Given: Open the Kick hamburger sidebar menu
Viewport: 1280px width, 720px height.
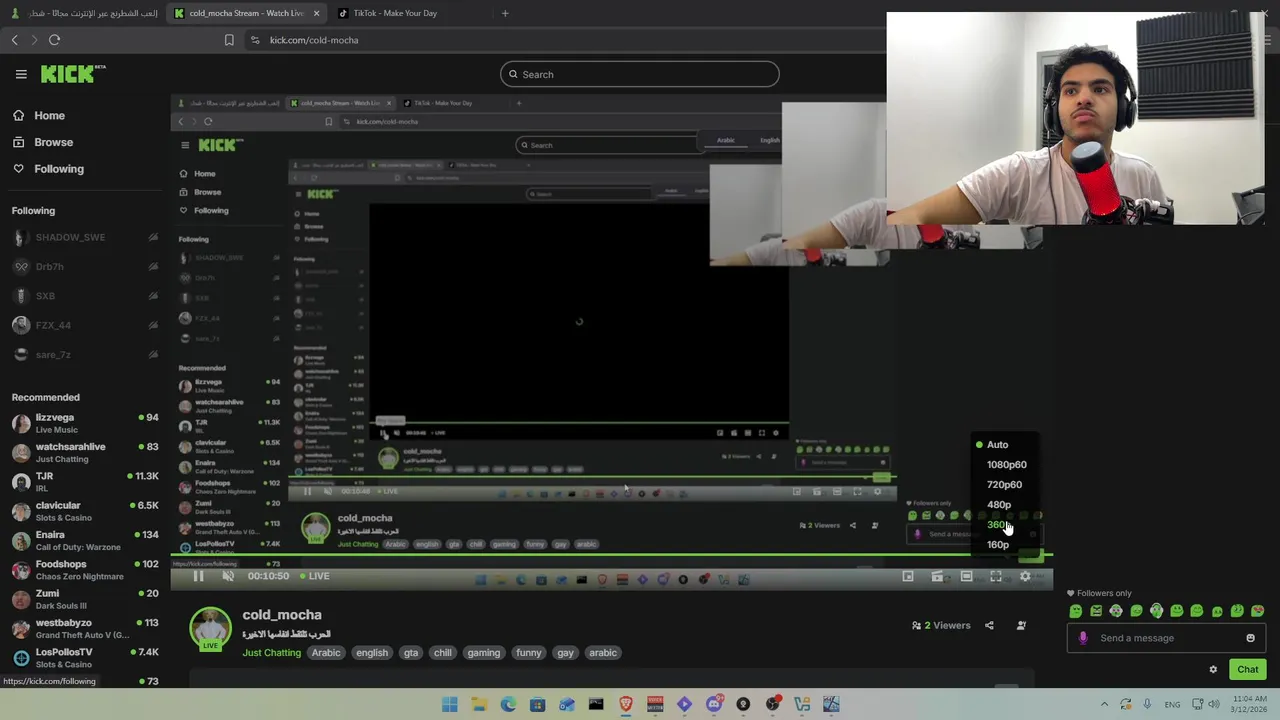Looking at the screenshot, I should click(21, 74).
